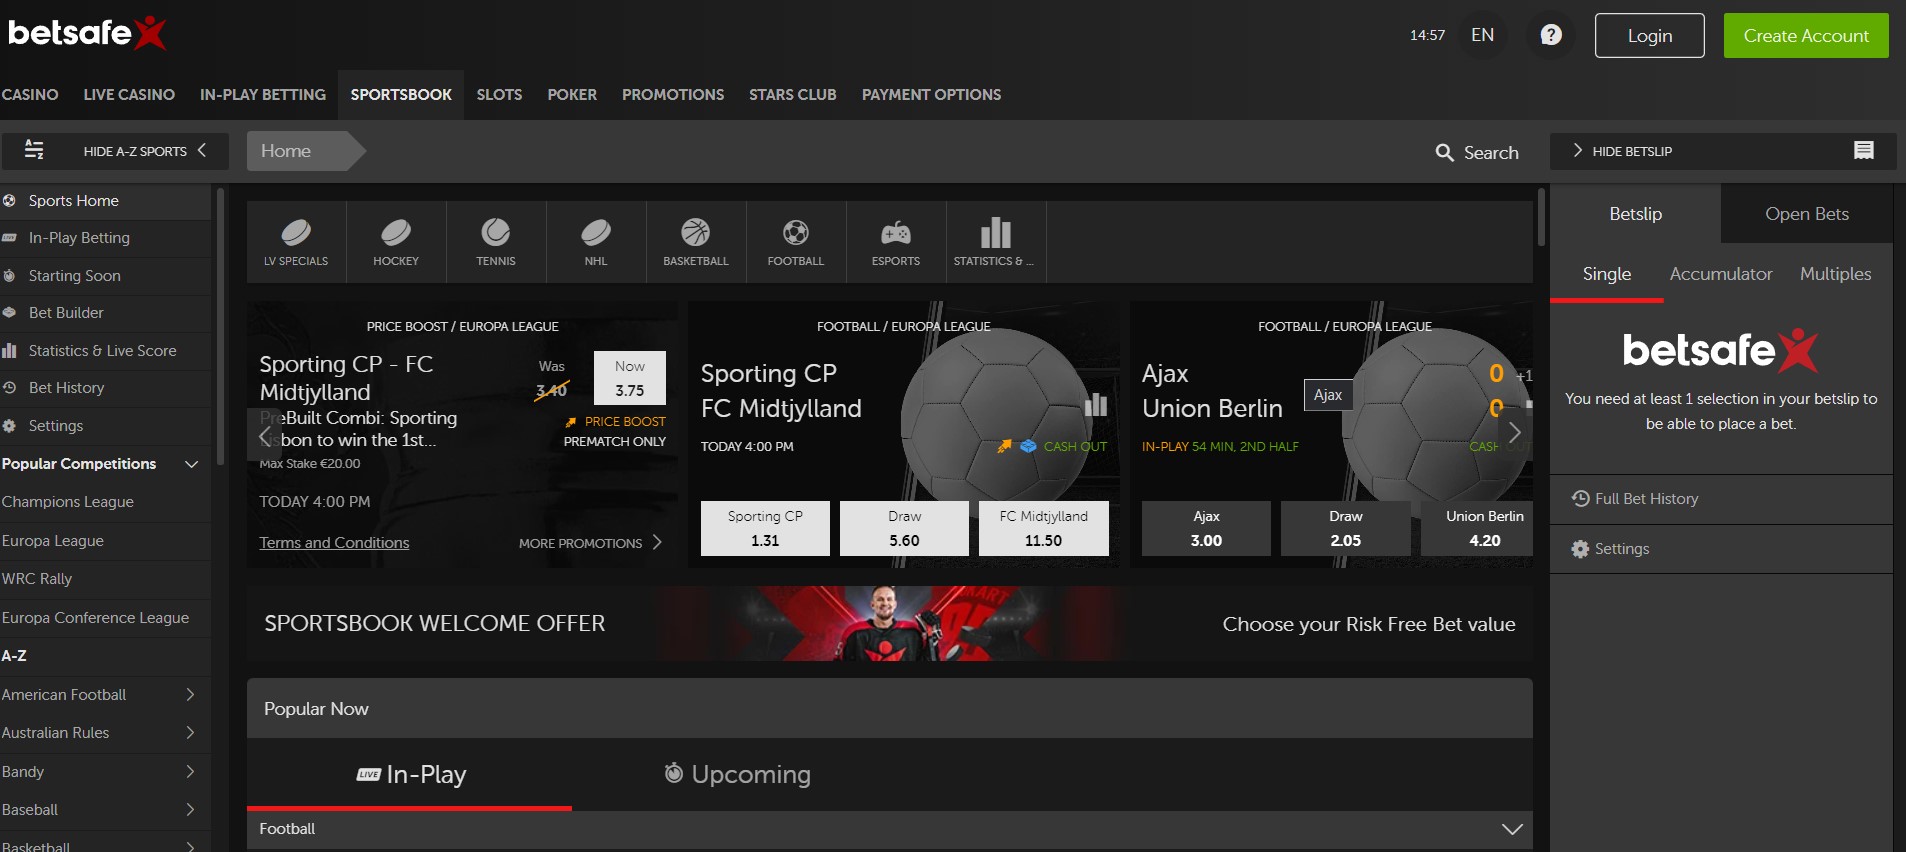Click Starting Soon sidebar icon
The image size is (1906, 852).
tap(9, 276)
